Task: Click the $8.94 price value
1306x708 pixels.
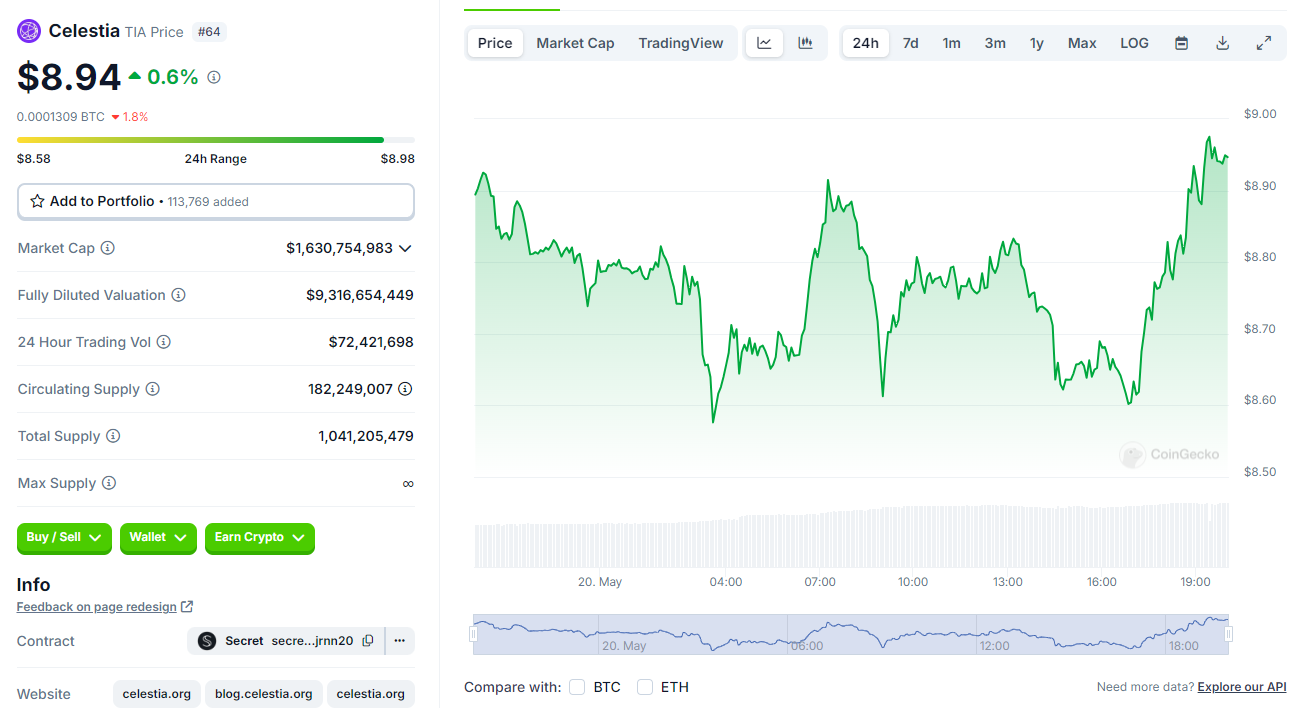Action: point(69,77)
